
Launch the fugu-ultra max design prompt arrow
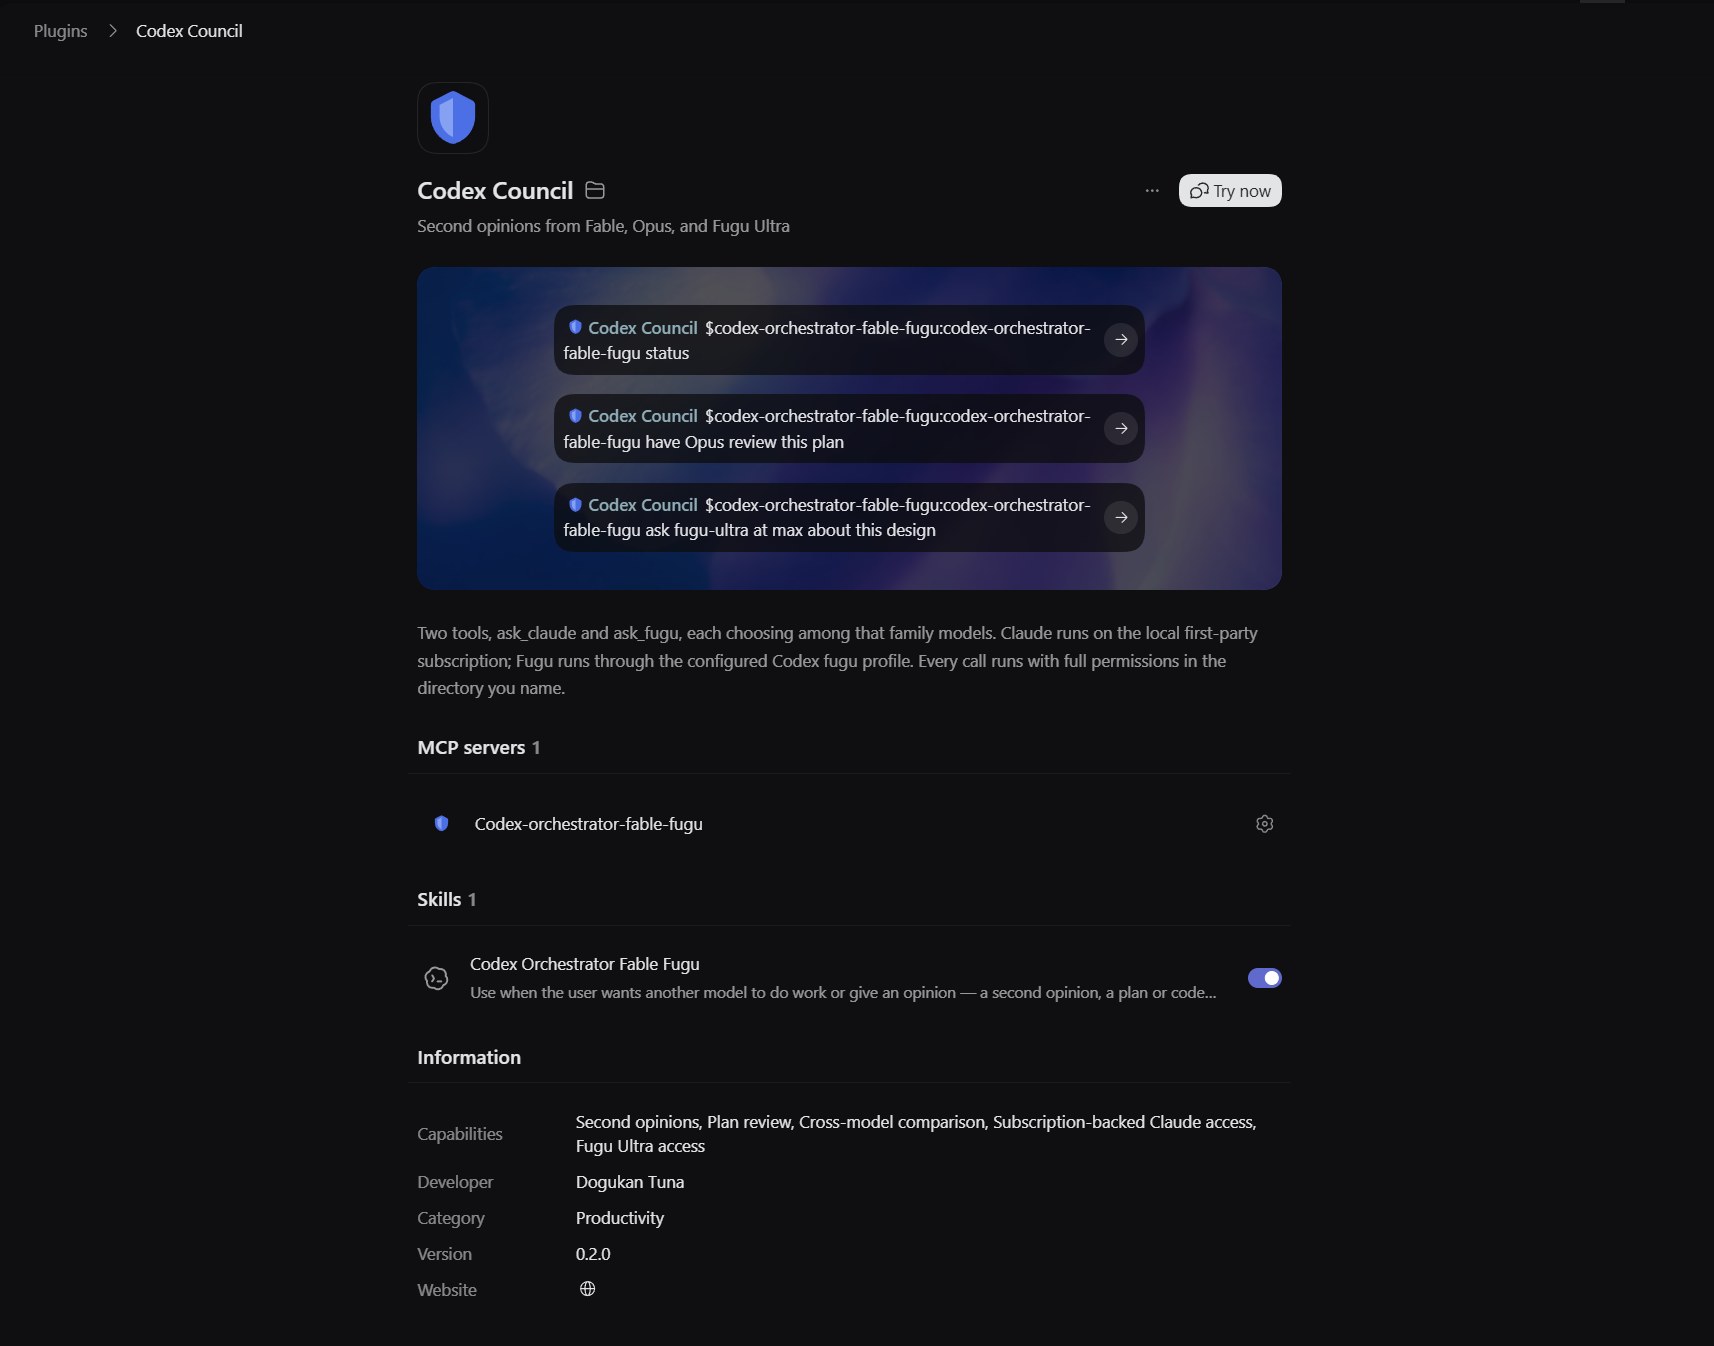[x=1121, y=517]
